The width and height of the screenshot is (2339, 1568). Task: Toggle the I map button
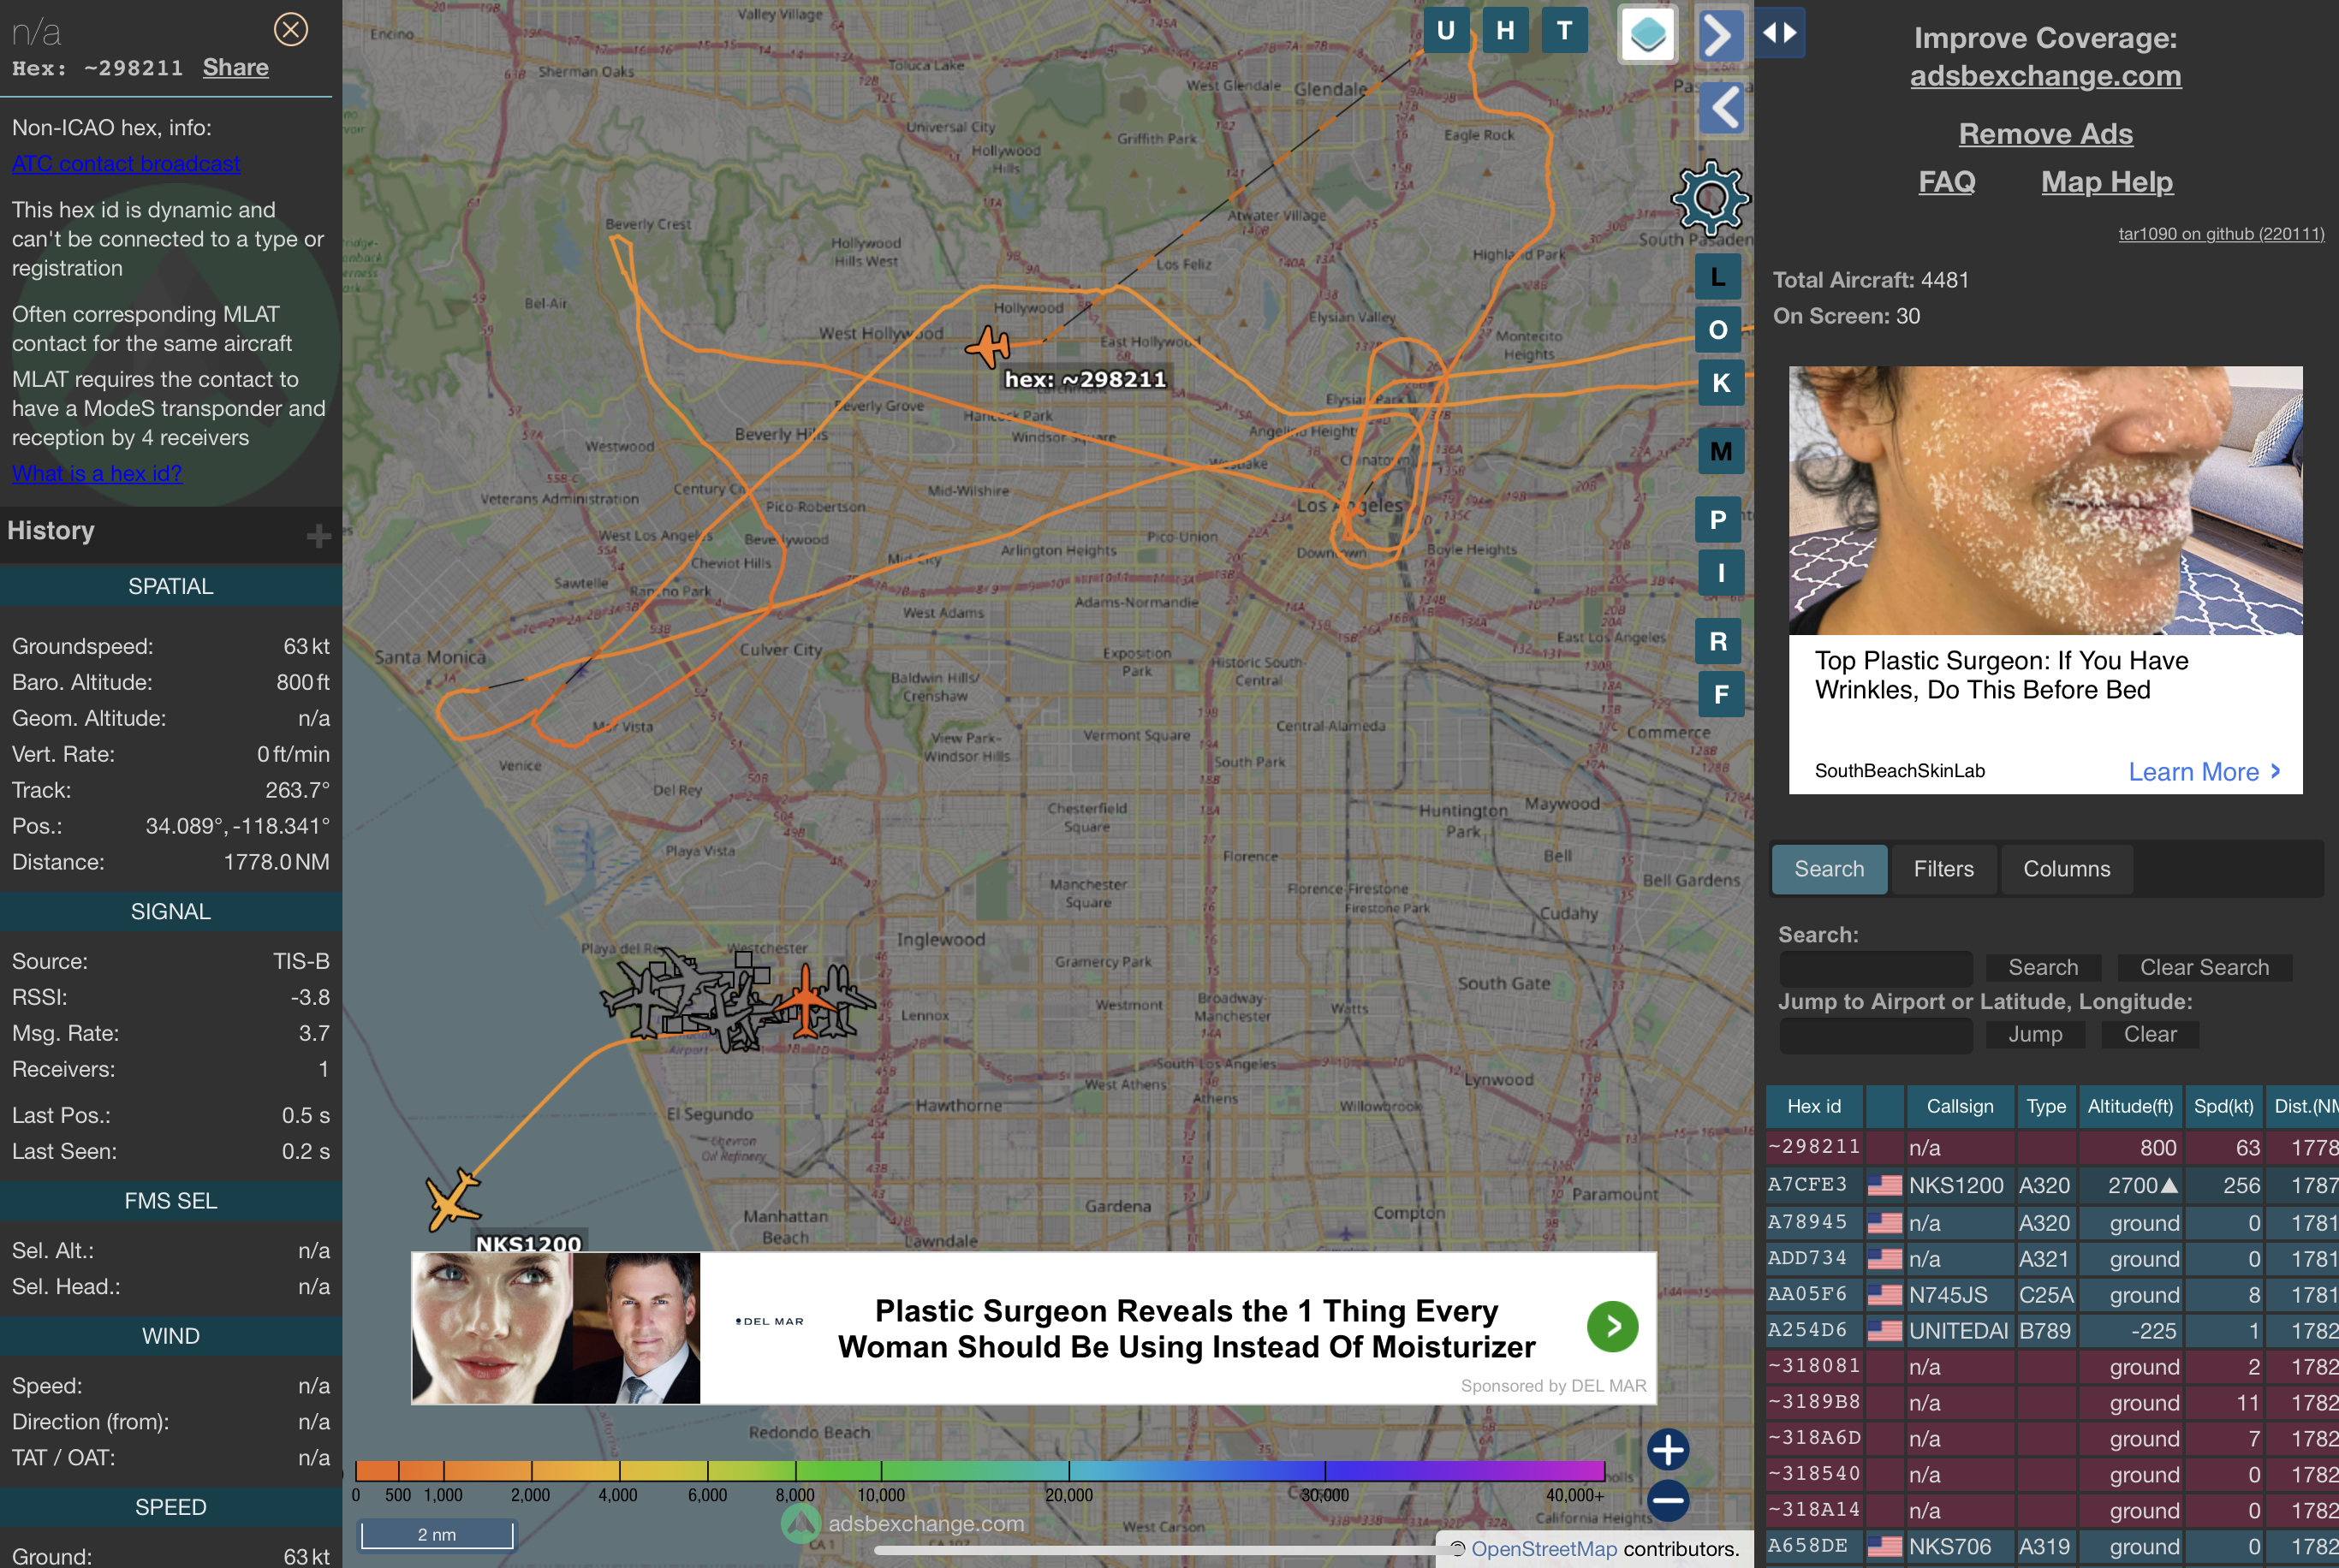(1721, 573)
